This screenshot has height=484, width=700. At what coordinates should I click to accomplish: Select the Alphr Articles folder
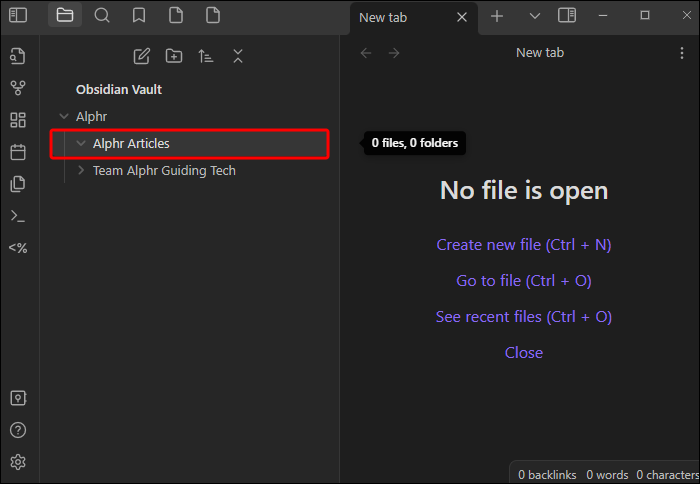[x=131, y=144]
